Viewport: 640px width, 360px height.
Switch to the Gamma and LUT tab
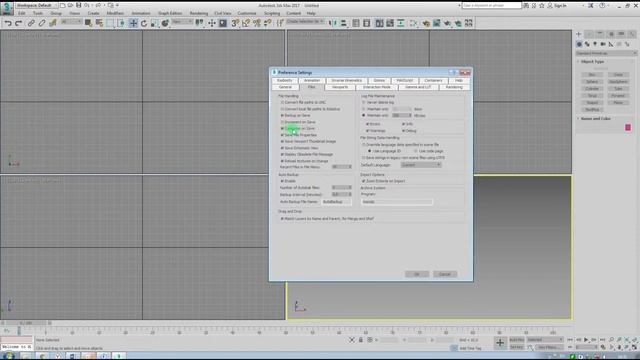[418, 87]
